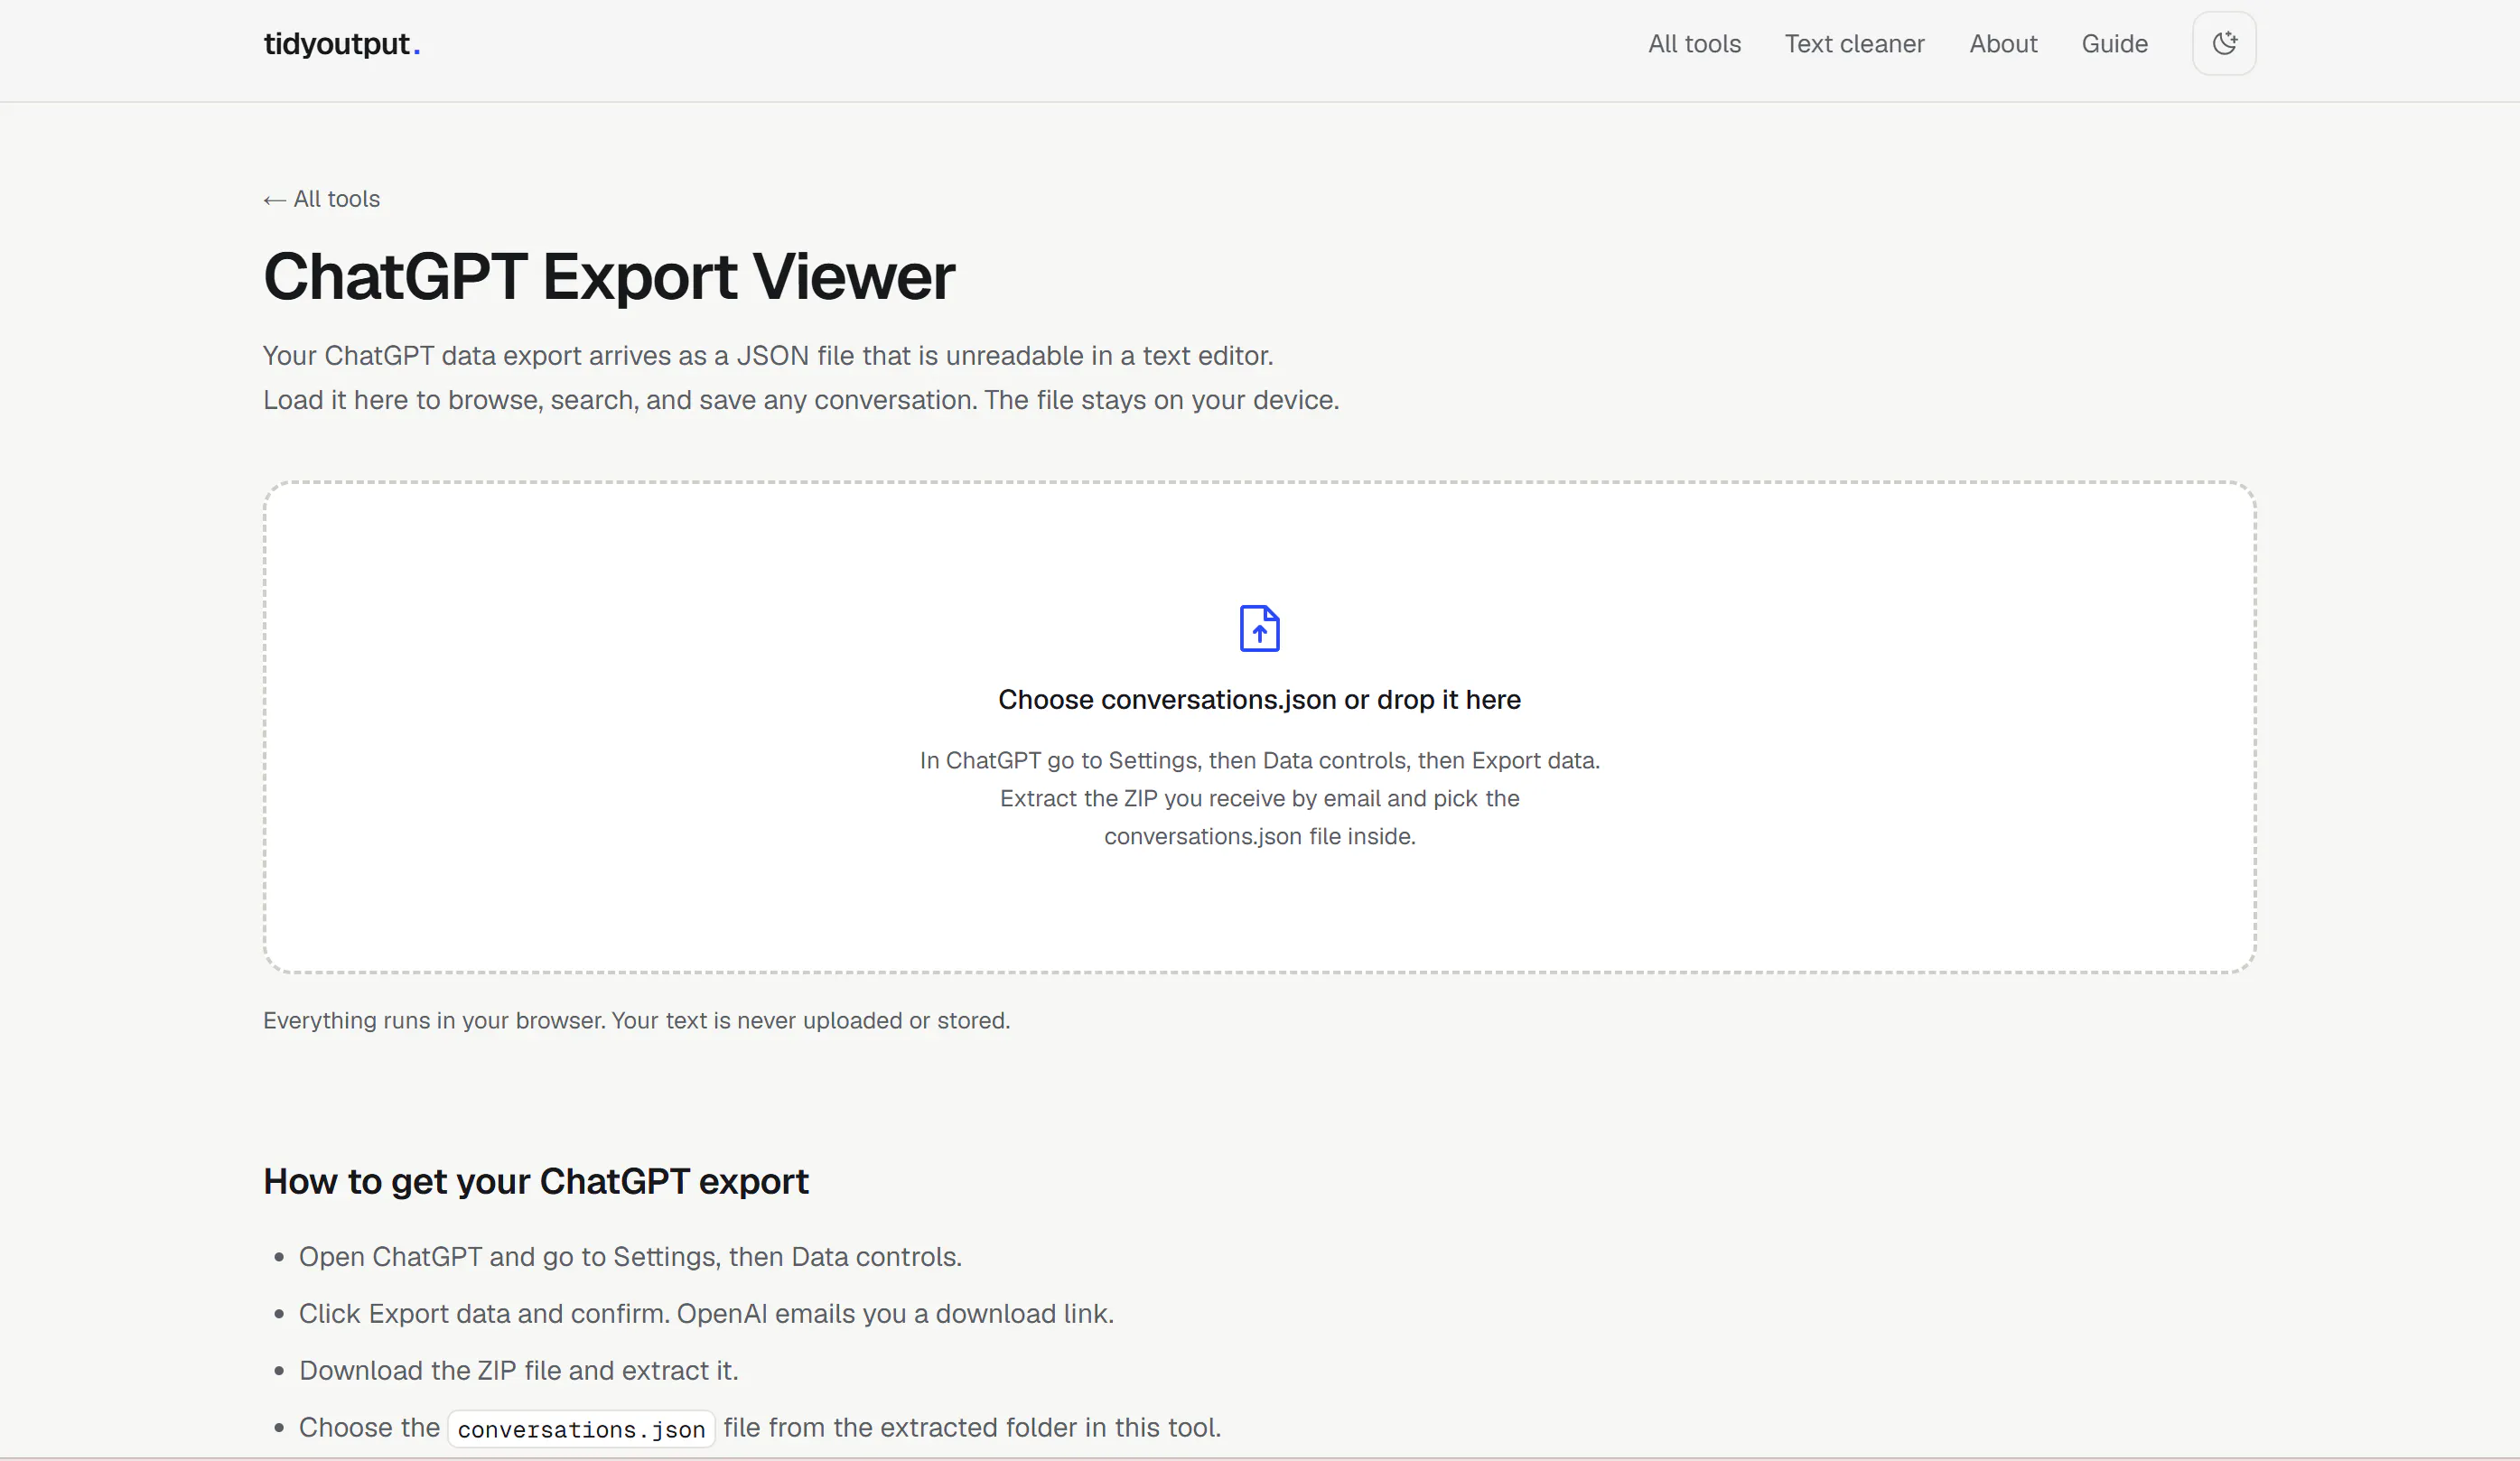This screenshot has width=2520, height=1461.
Task: Click 'Open ChatGPT and go to Settings' step
Action: (x=630, y=1256)
